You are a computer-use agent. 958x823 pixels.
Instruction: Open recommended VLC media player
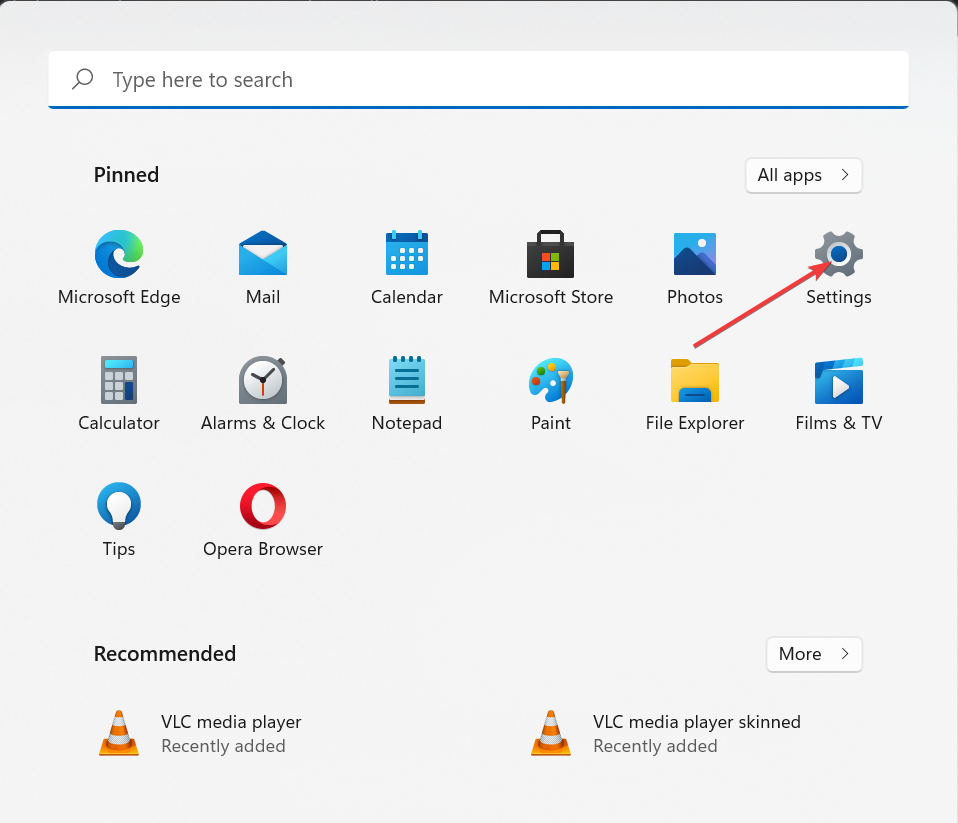pyautogui.click(x=200, y=733)
